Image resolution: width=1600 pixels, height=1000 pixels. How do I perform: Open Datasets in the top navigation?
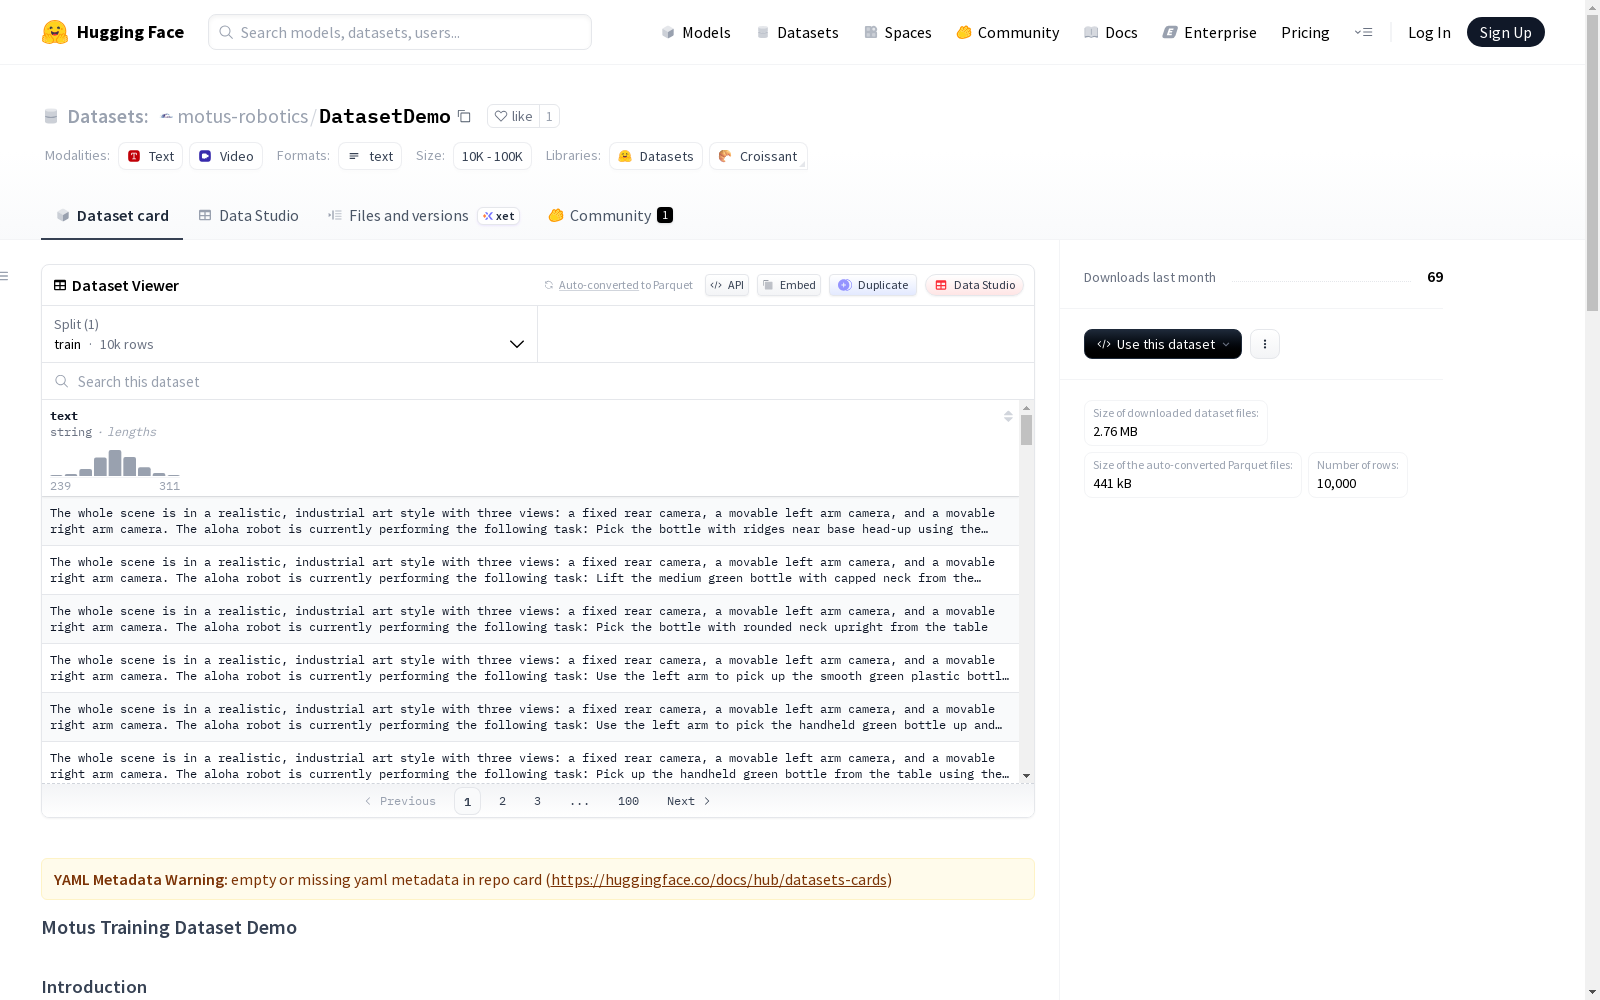coord(797,32)
